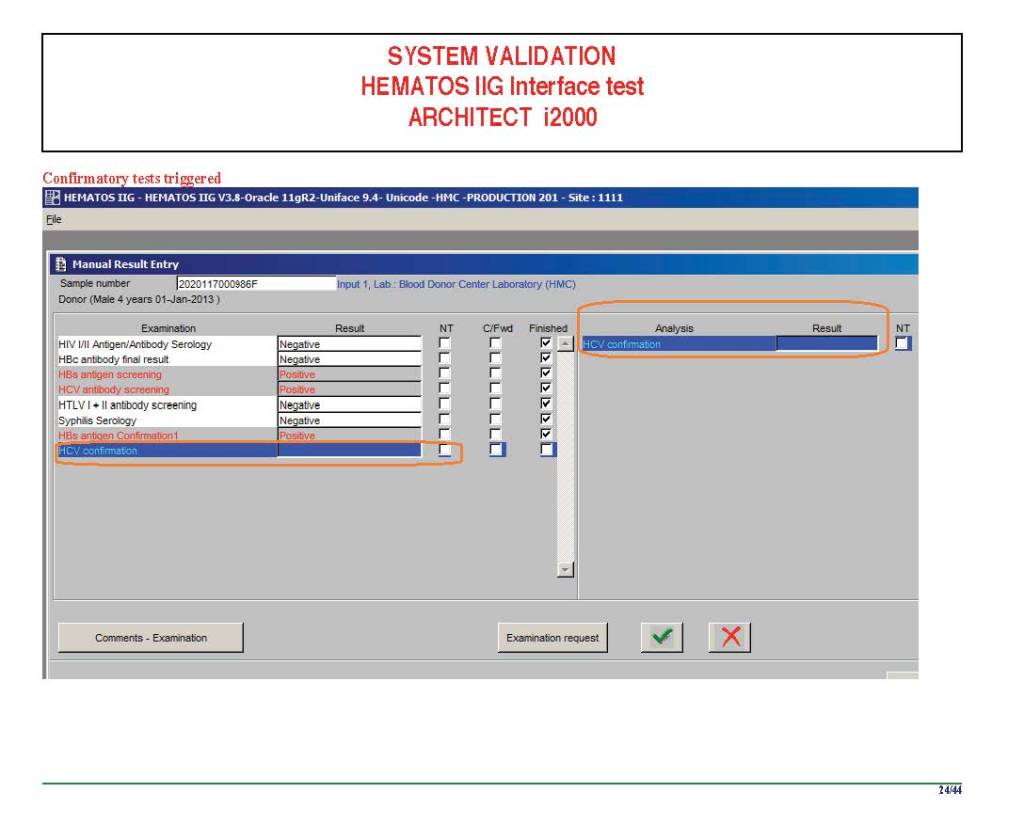
Task: Click the Comments - Examination button
Action: coord(151,638)
